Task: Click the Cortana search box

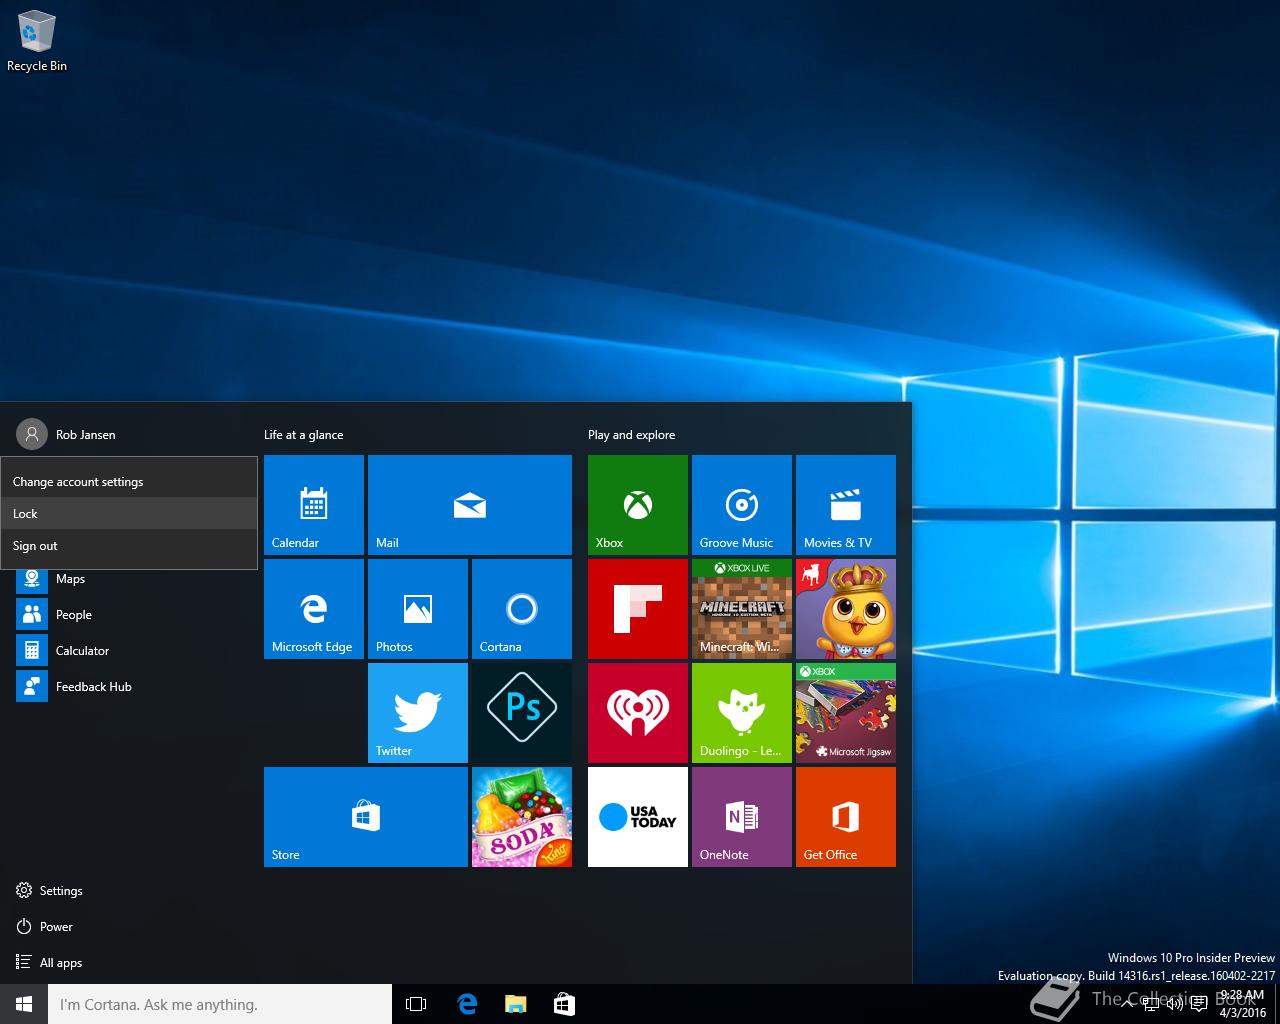Action: tap(220, 1004)
